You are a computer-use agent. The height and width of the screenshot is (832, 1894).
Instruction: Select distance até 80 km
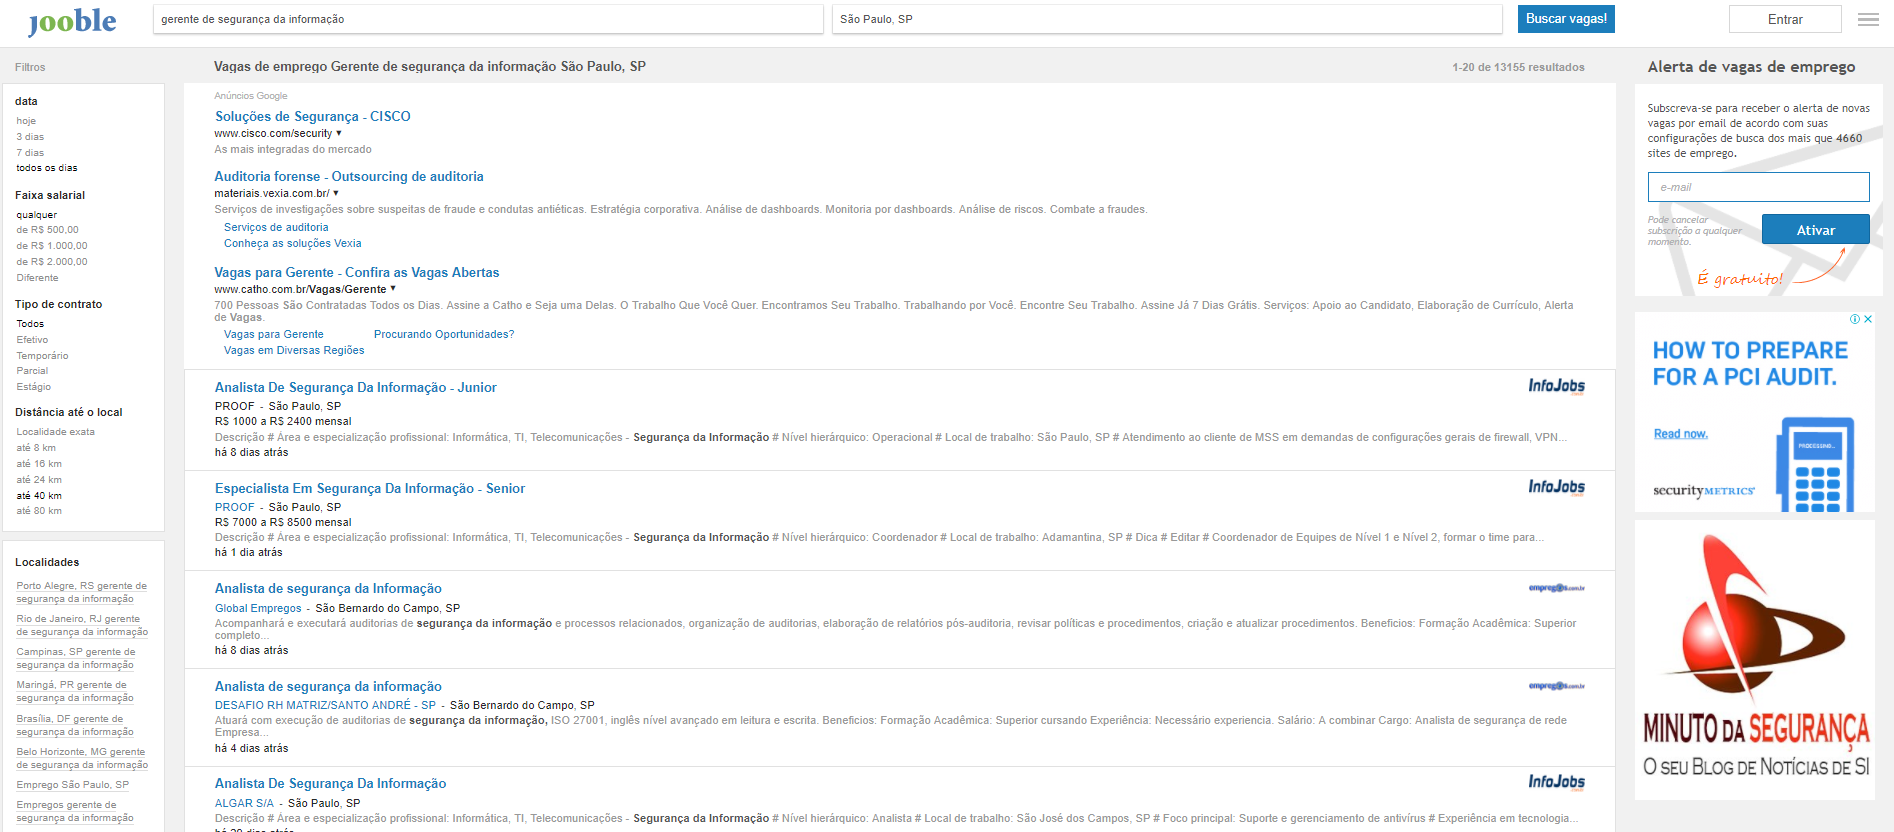click(39, 511)
